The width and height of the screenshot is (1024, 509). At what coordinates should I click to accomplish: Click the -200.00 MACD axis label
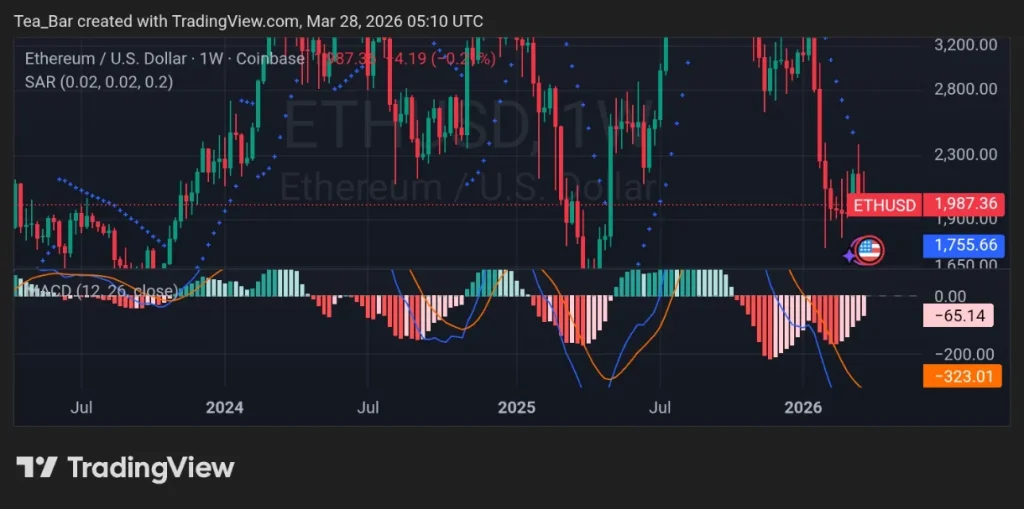tap(964, 355)
